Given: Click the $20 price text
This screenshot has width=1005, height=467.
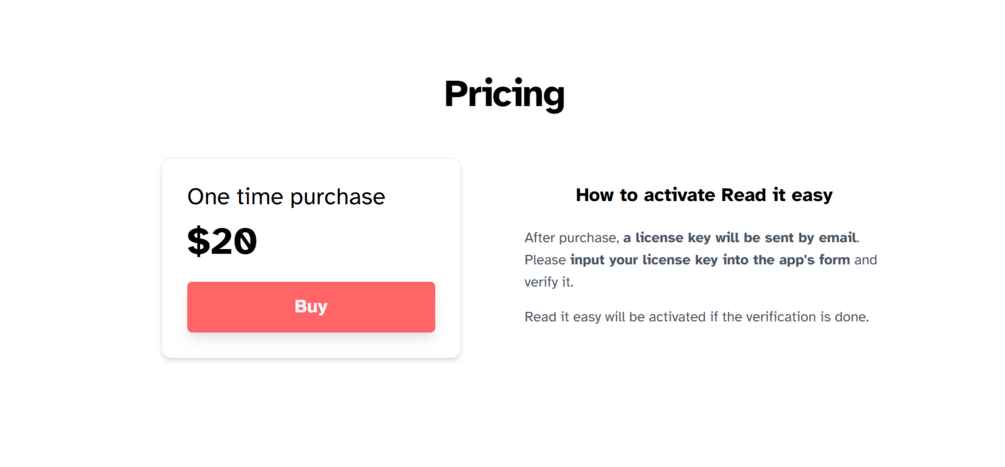Looking at the screenshot, I should coord(222,242).
